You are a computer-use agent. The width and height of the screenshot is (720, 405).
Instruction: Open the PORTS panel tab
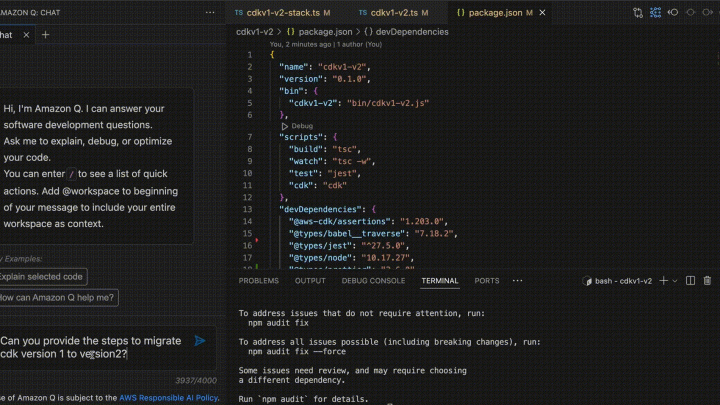pyautogui.click(x=487, y=281)
